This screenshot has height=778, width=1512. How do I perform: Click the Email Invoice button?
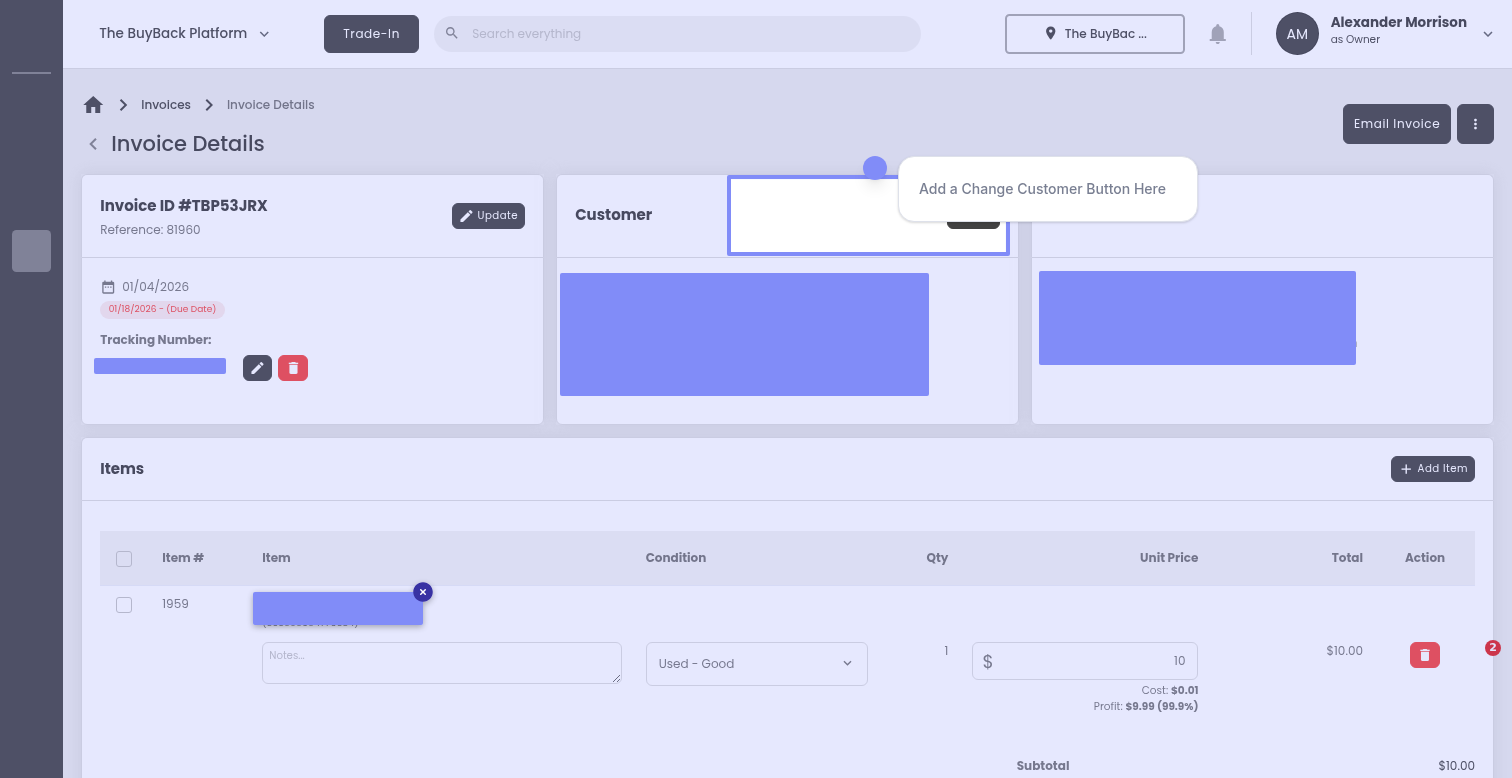[x=1396, y=124]
